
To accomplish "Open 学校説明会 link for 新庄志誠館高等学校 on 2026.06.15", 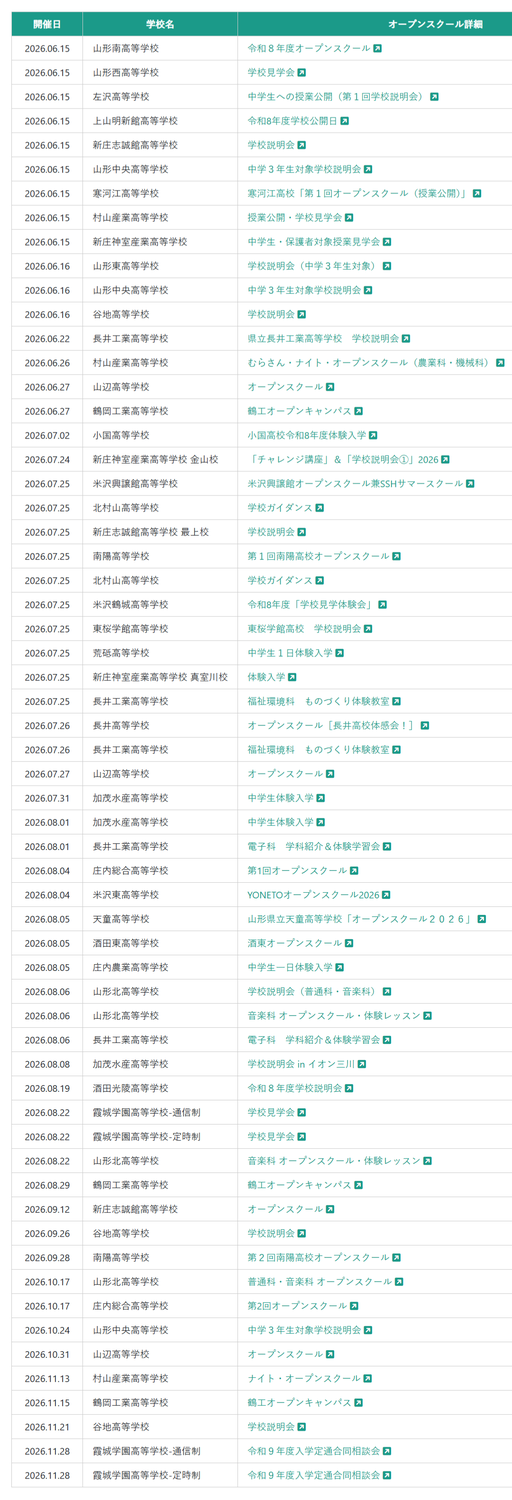I will pos(271,145).
